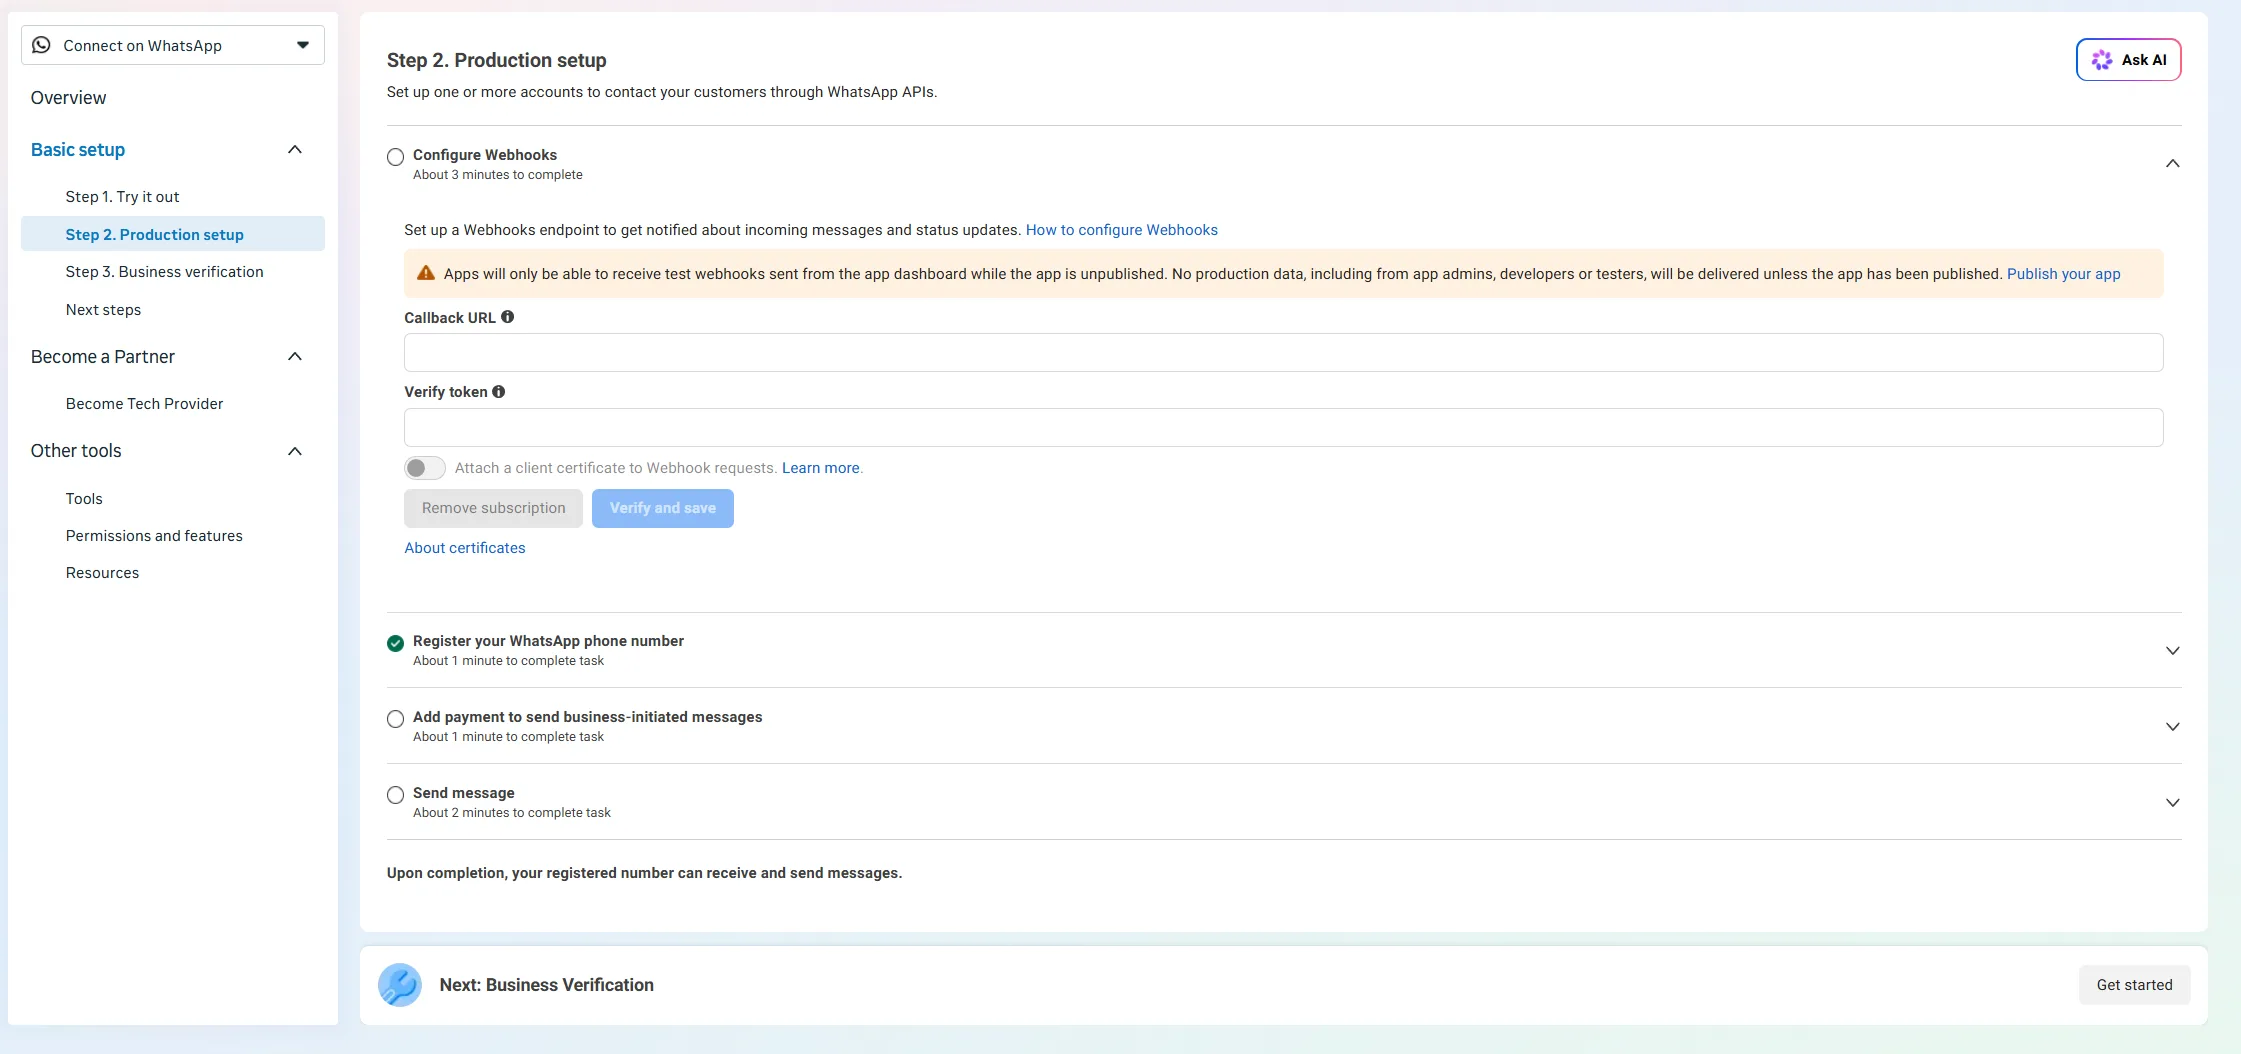The width and height of the screenshot is (2241, 1054).
Task: Open the Tools page
Action: pyautogui.click(x=84, y=499)
